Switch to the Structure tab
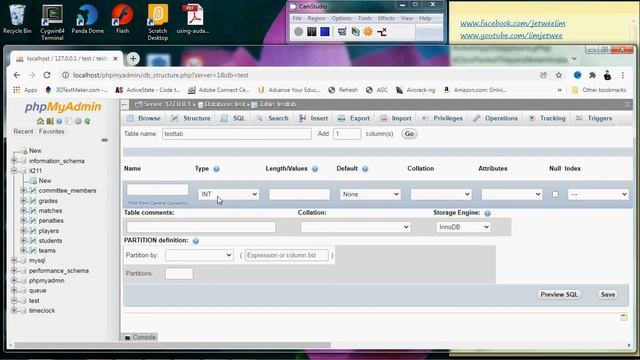This screenshot has height=360, width=640. click(x=191, y=118)
